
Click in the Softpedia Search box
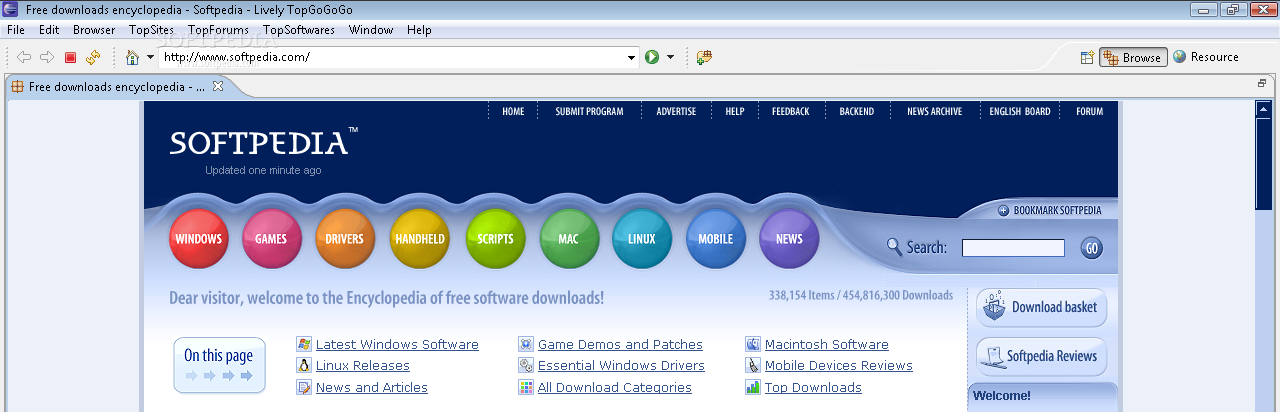coord(1013,248)
